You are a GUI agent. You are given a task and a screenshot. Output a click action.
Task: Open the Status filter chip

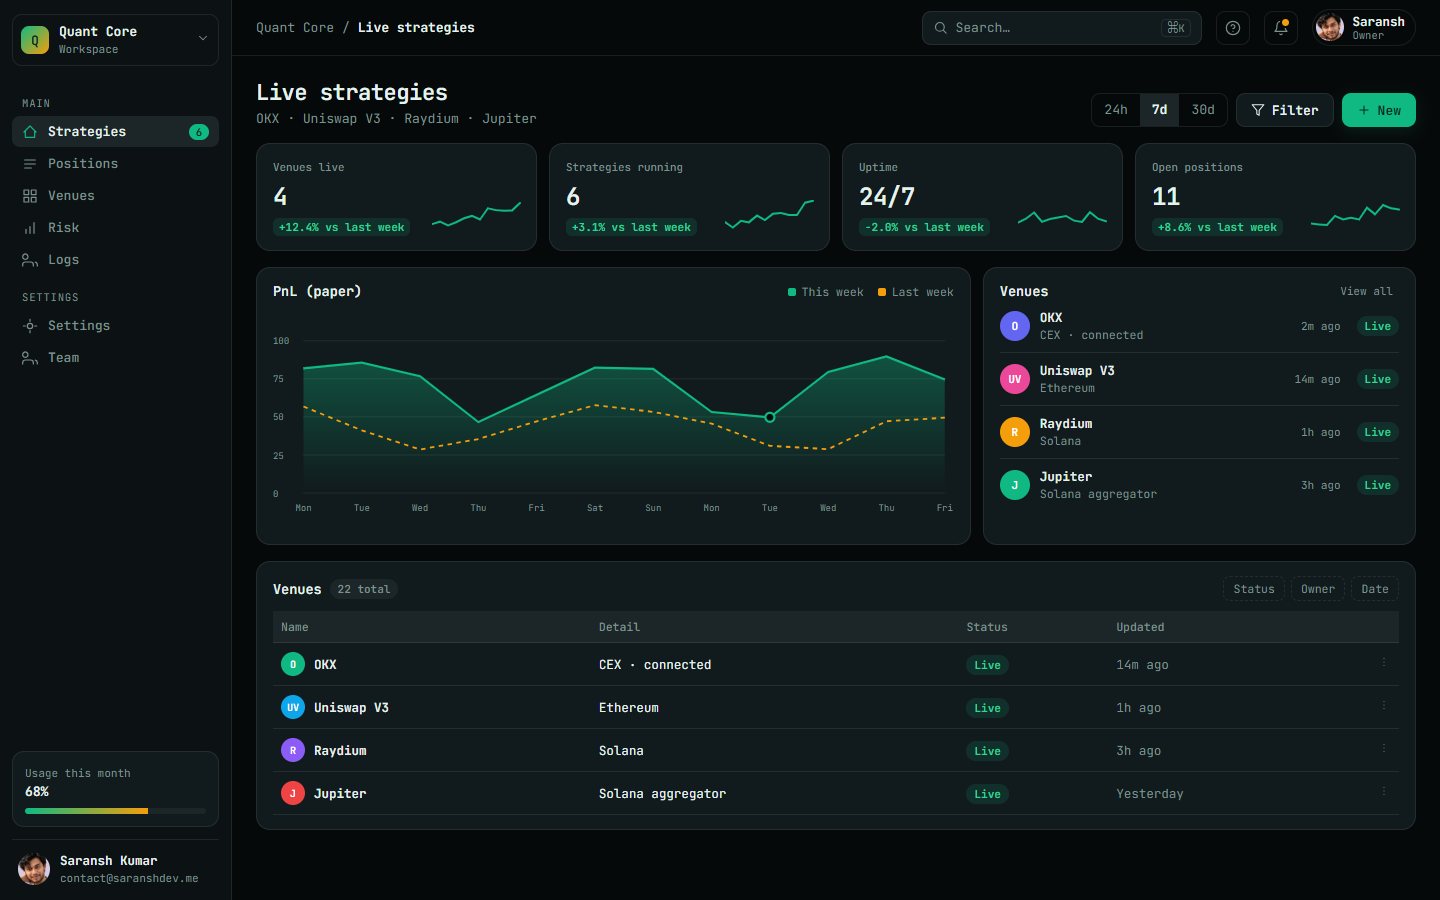(x=1254, y=589)
